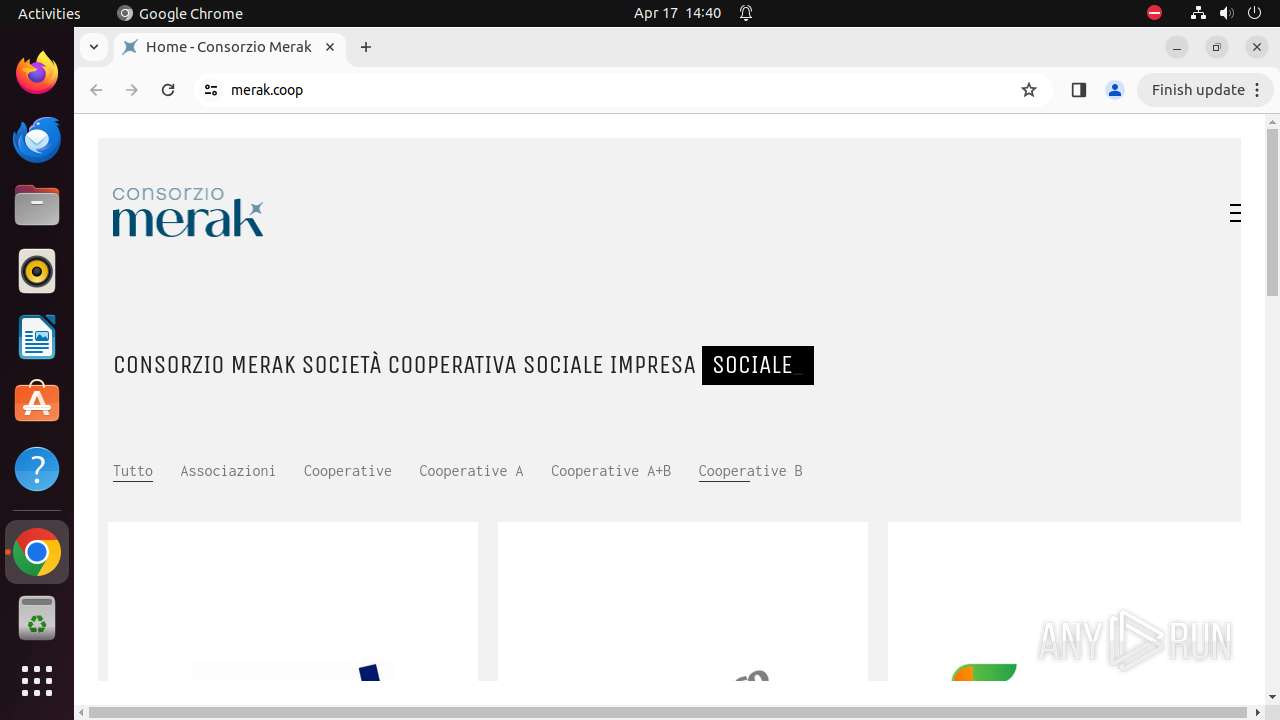Filter by Cooperative B
This screenshot has height=720, width=1280.
[750, 471]
